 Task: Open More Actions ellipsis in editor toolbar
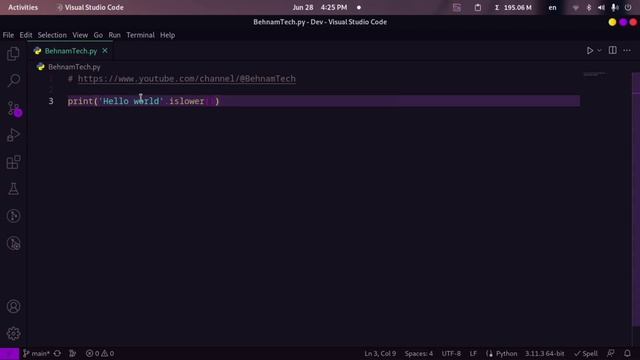tap(627, 51)
